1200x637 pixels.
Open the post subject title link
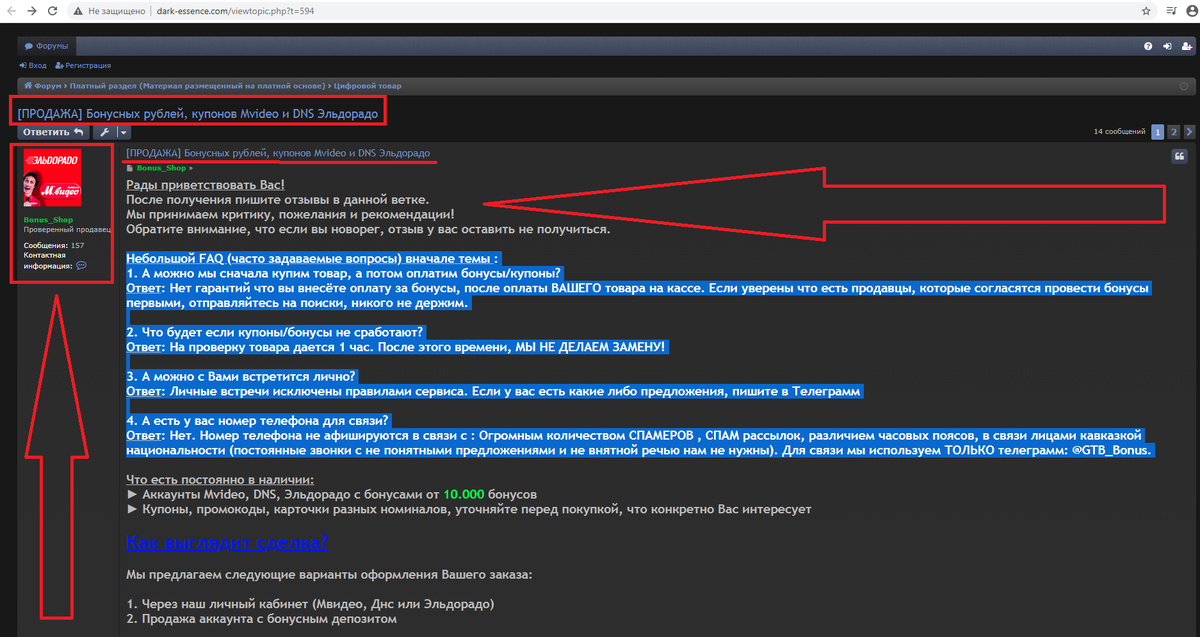coord(278,153)
